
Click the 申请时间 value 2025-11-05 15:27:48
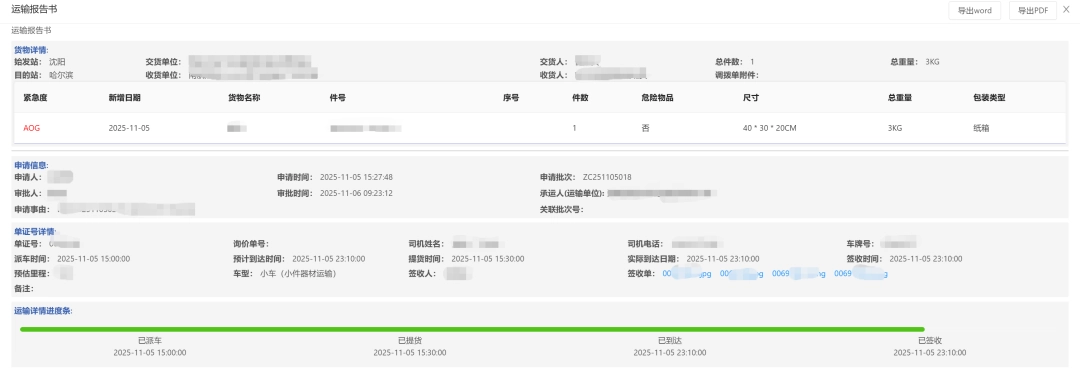tap(356, 177)
